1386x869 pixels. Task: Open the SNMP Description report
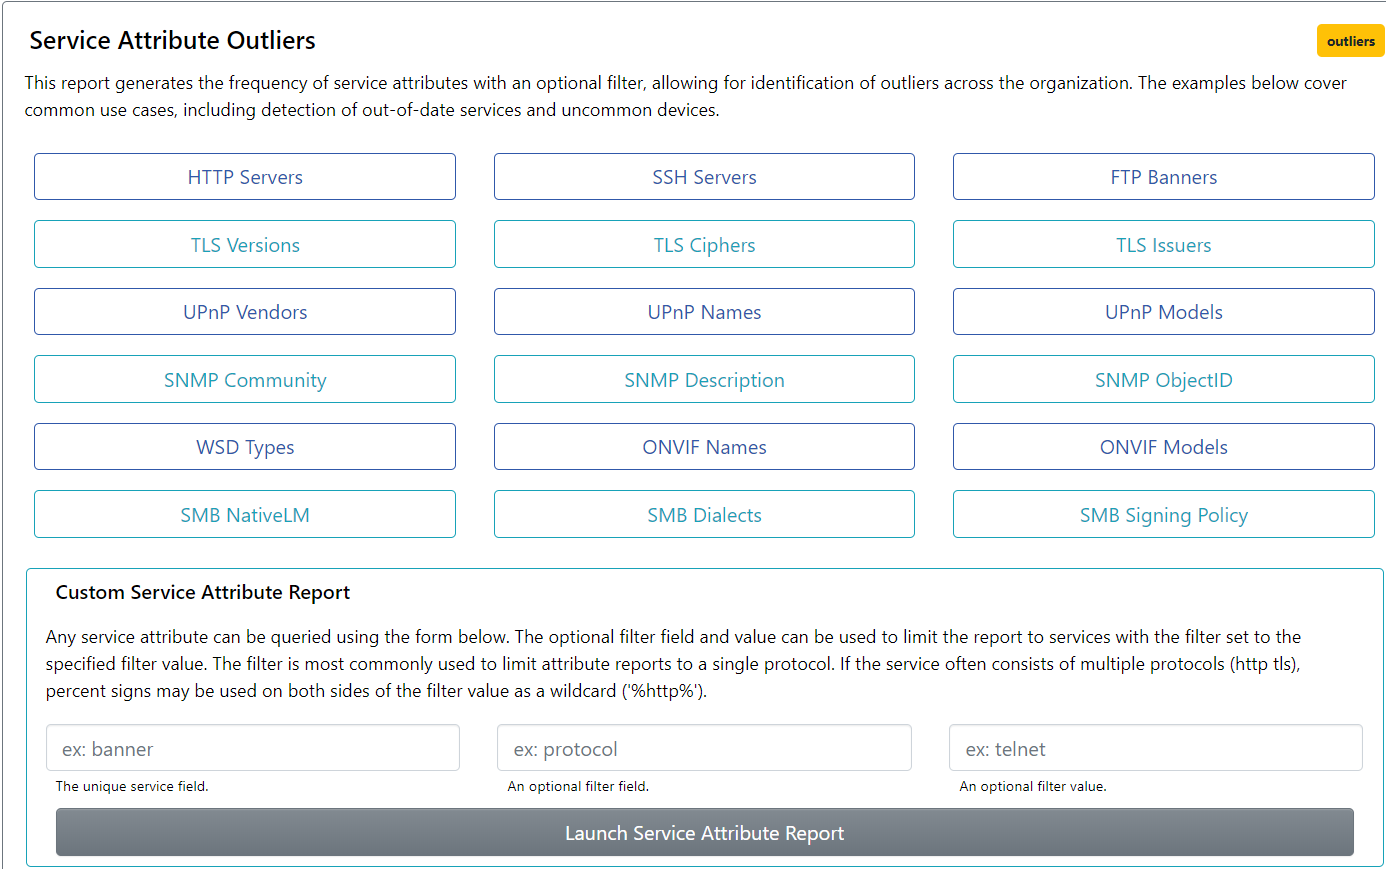(x=704, y=379)
